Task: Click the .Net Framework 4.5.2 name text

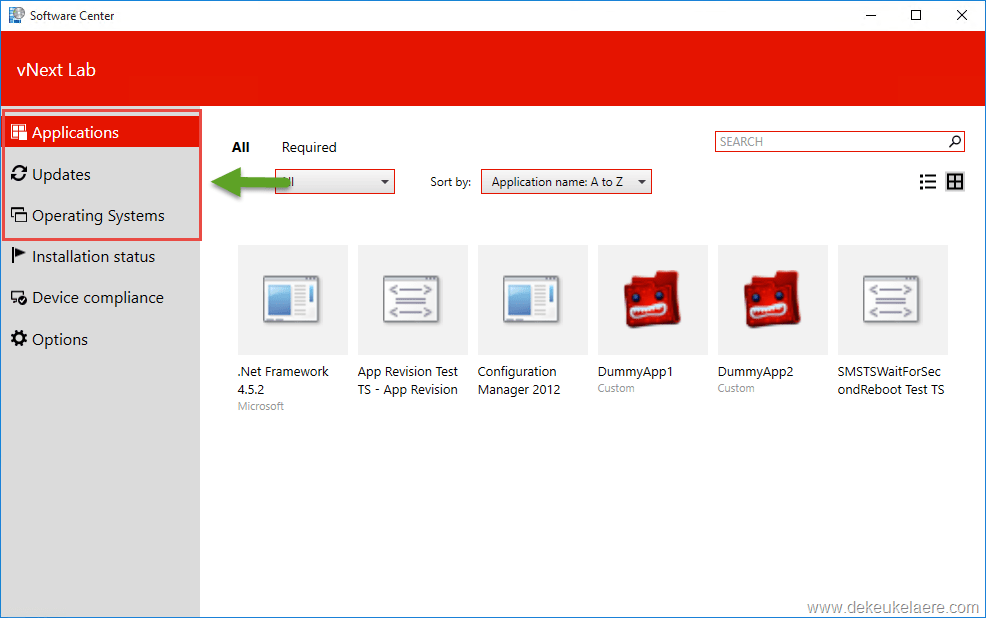Action: point(283,380)
